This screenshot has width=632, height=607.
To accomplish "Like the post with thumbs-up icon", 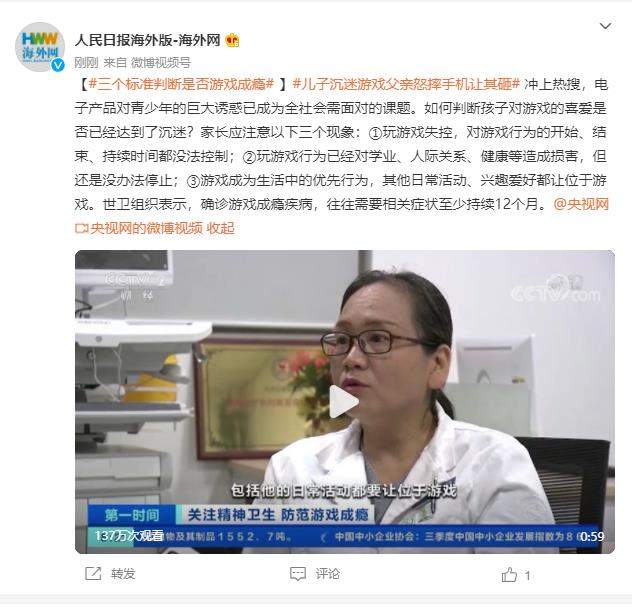I will 509,575.
